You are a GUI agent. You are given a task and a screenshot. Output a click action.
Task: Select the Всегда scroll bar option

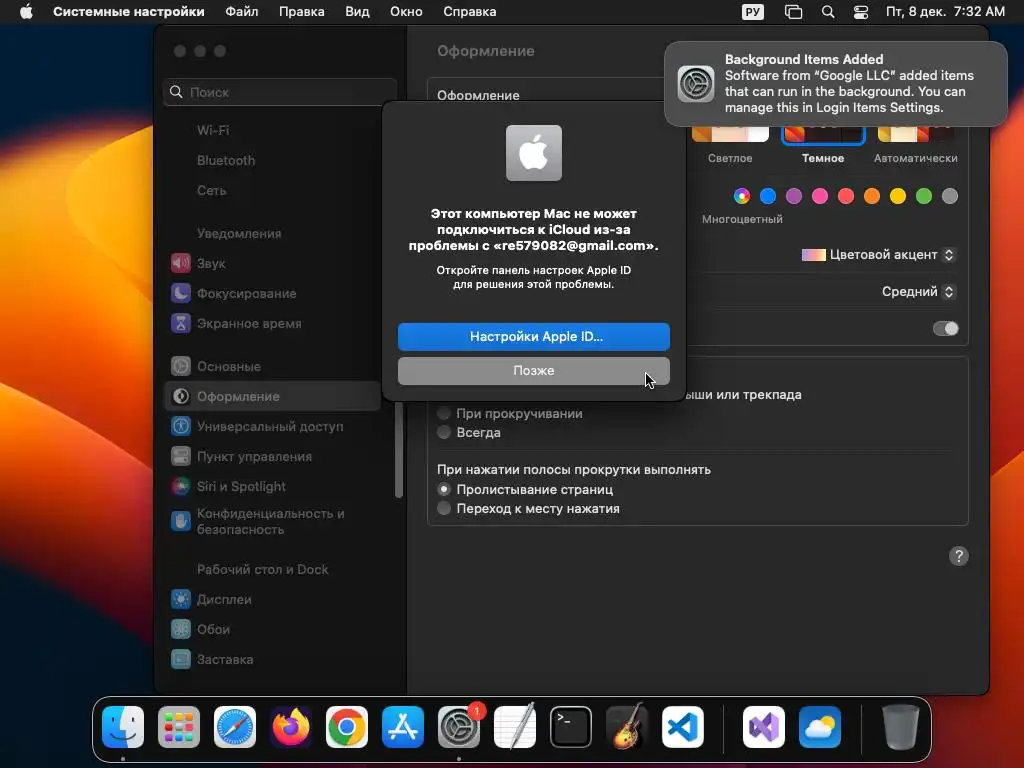(444, 432)
